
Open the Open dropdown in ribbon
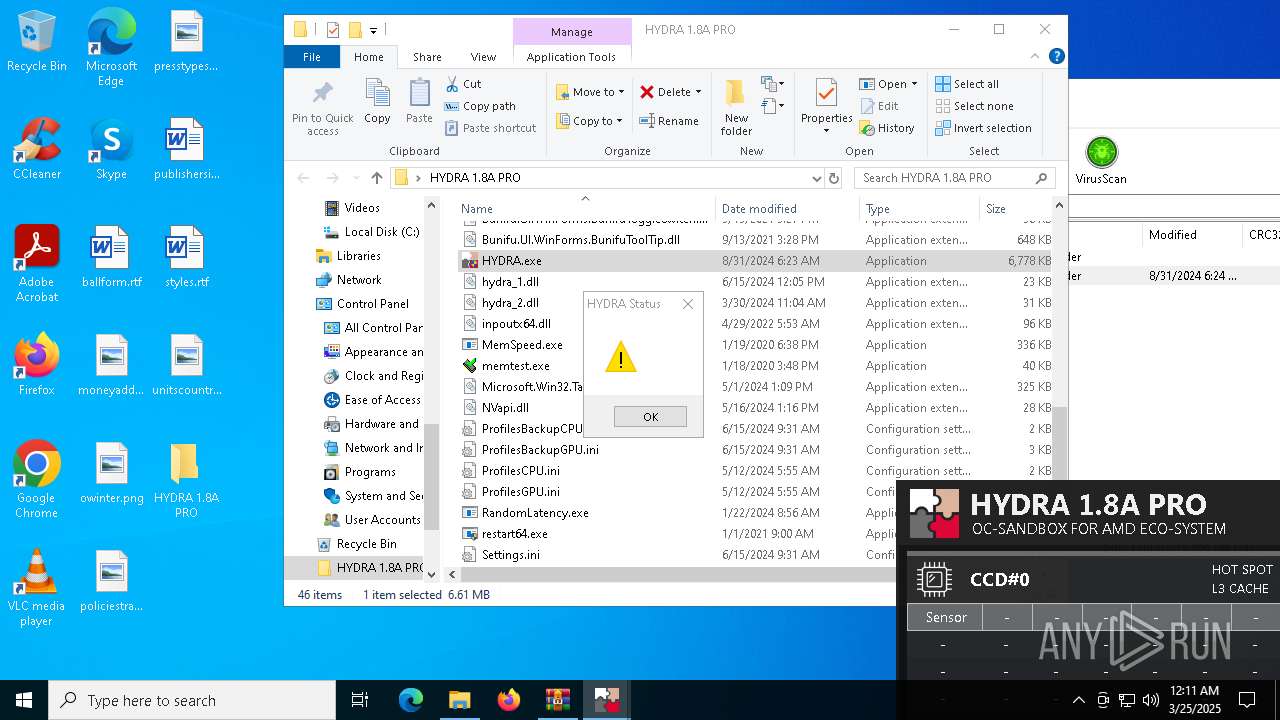coord(913,84)
